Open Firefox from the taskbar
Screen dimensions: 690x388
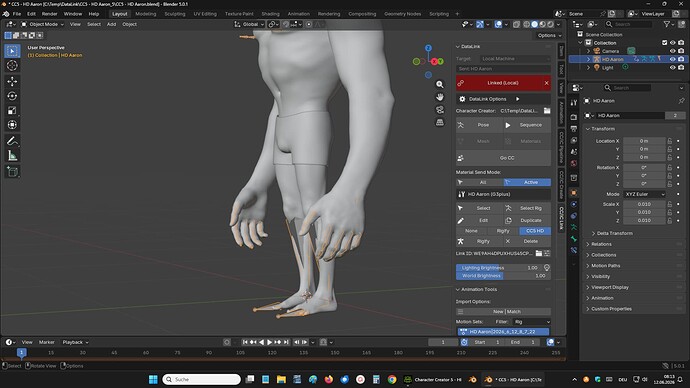tap(329, 379)
